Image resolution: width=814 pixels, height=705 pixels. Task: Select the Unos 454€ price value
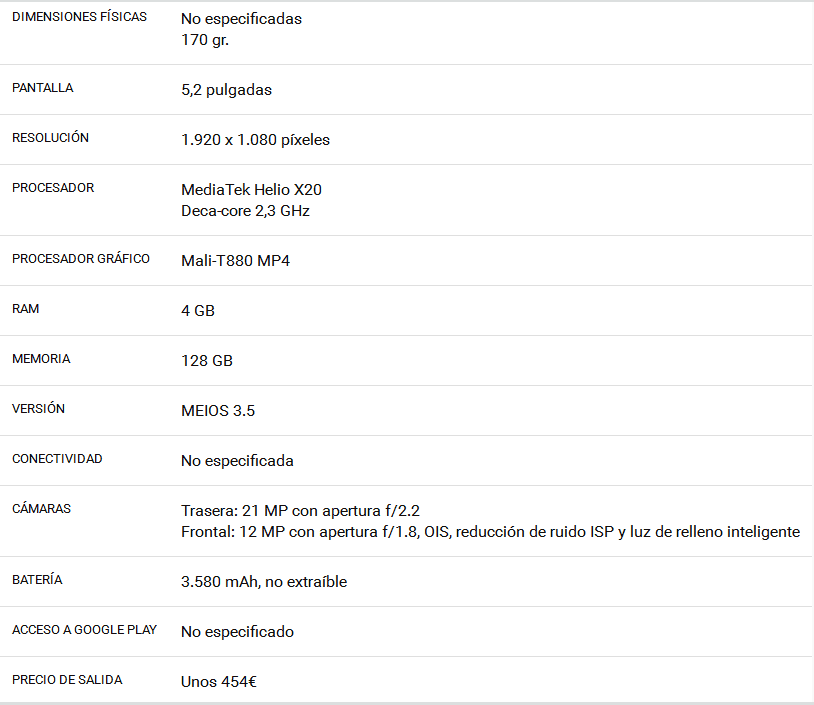point(219,682)
